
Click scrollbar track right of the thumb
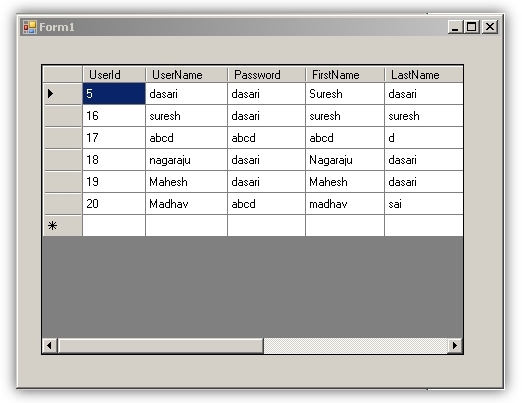pyautogui.click(x=356, y=345)
